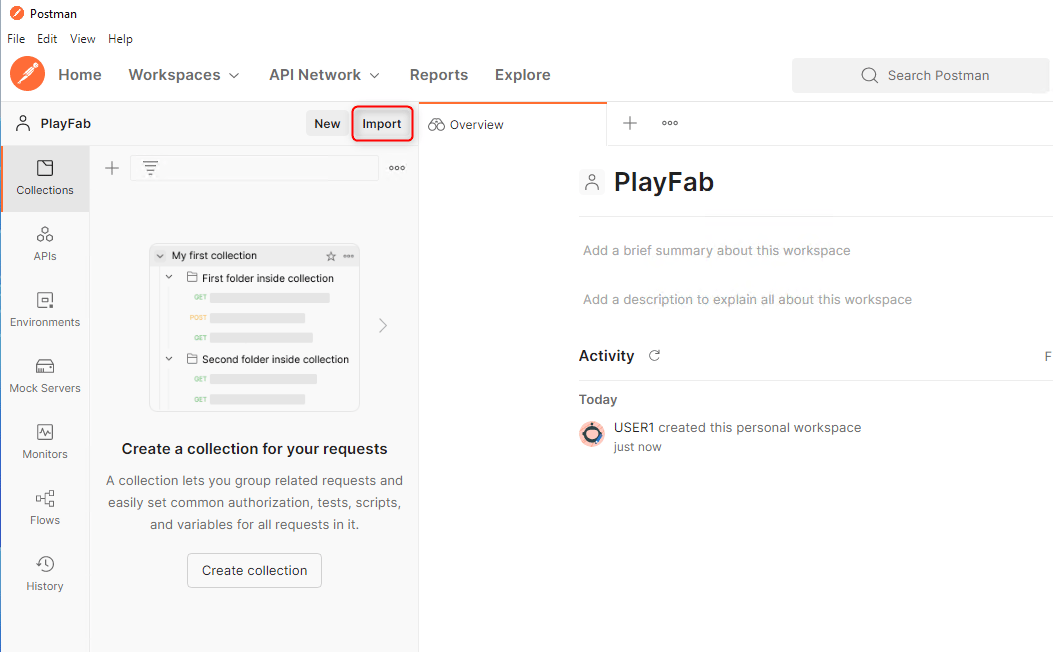Open collections panel more options ellipsis

397,168
